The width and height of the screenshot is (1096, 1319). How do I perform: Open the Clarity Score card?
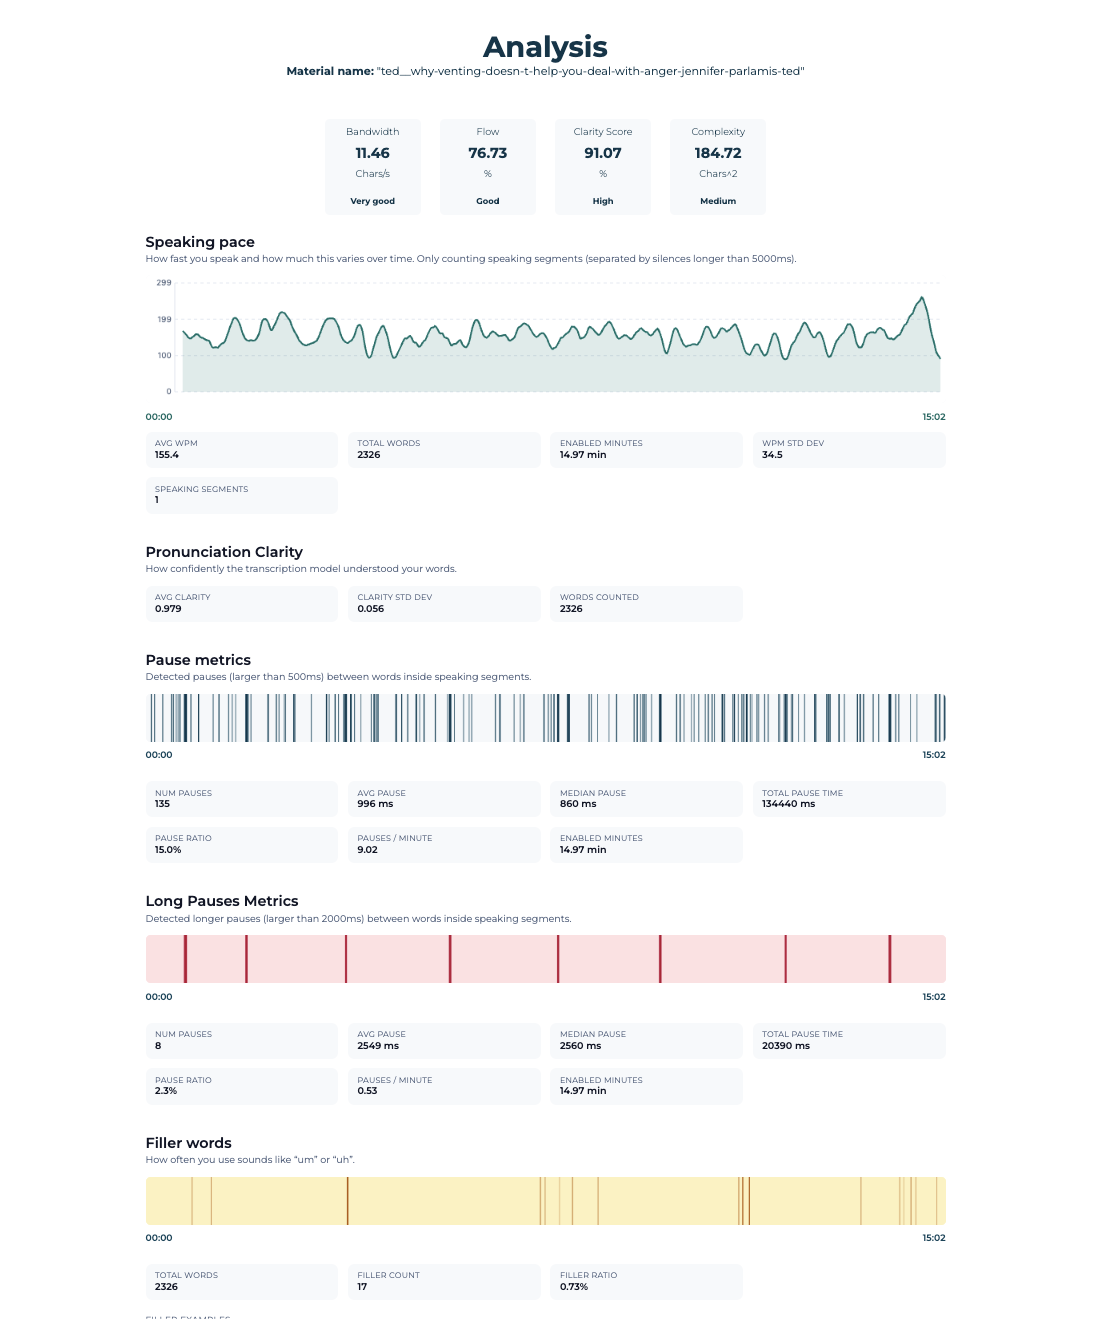point(602,166)
